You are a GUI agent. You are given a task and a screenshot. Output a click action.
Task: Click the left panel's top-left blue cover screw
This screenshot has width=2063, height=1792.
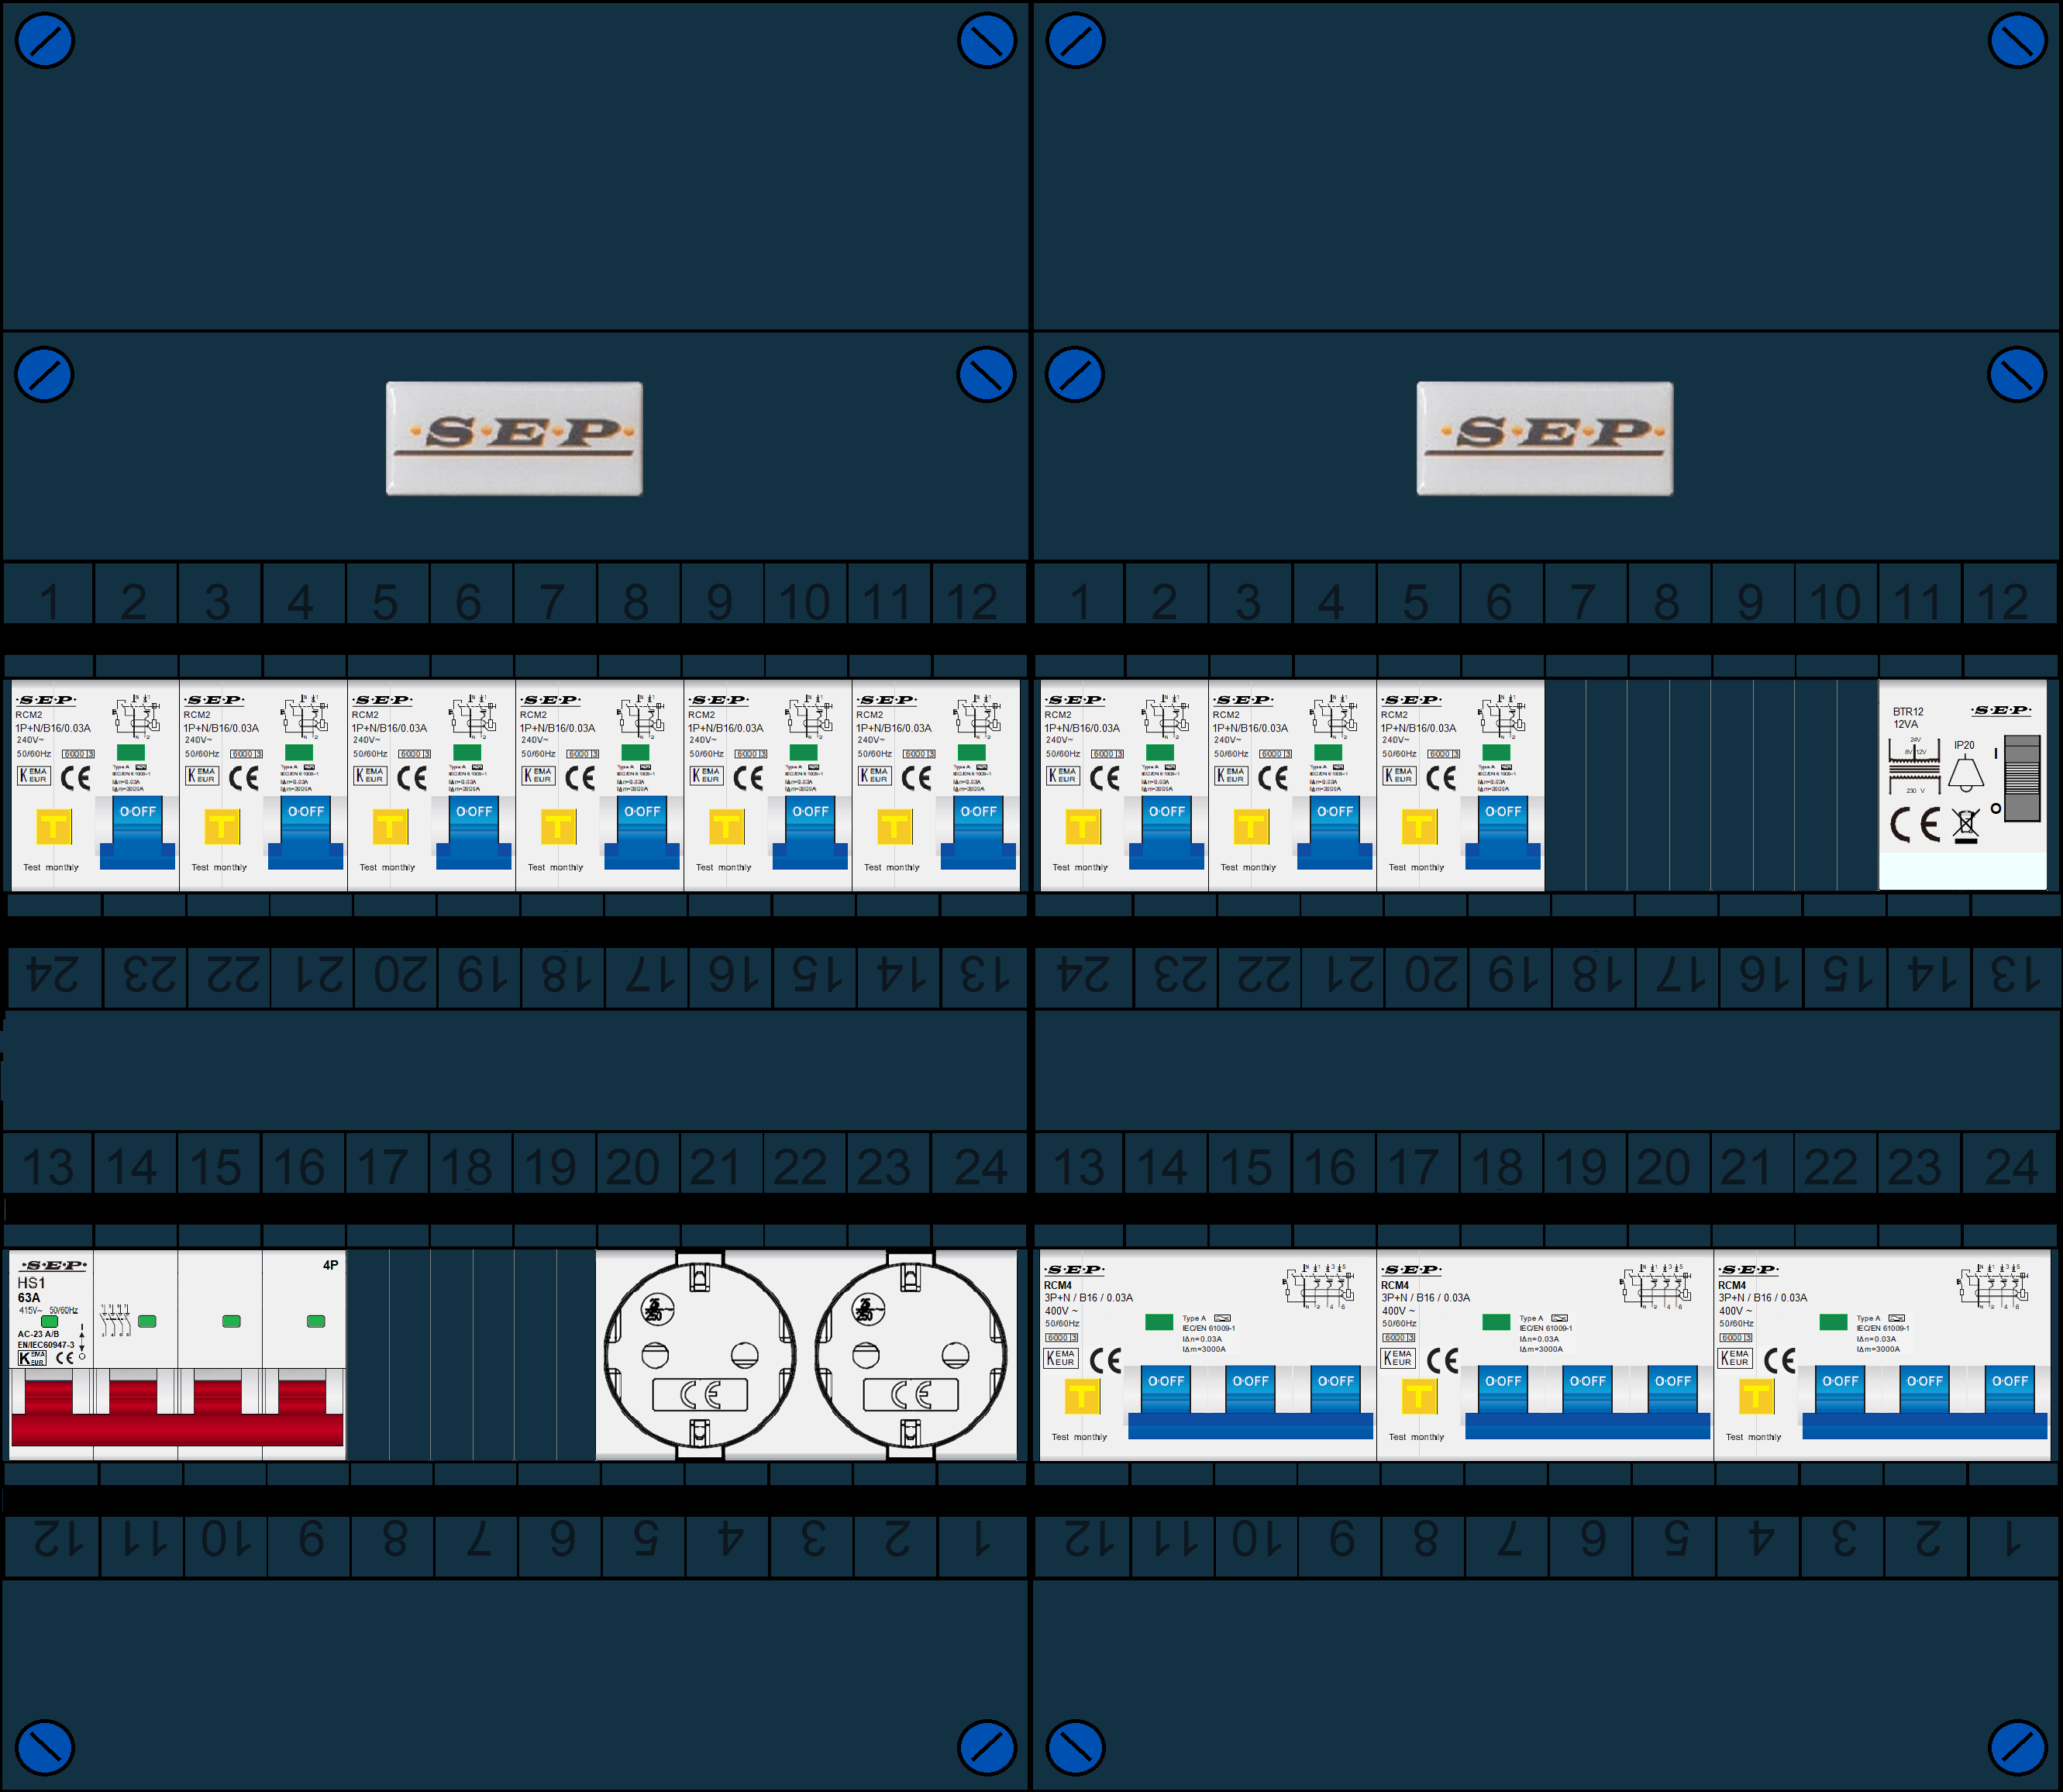pyautogui.click(x=45, y=41)
